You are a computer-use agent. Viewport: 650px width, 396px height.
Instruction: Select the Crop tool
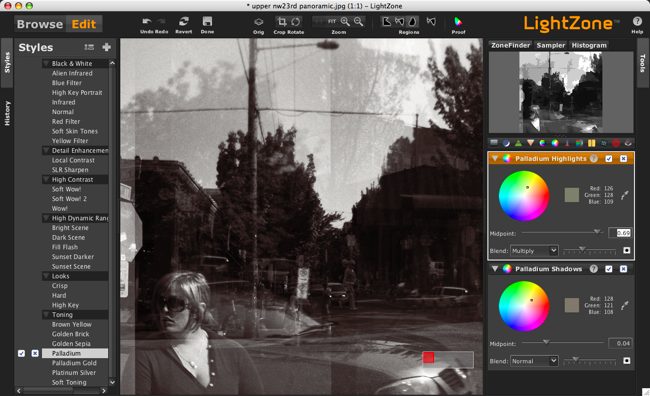point(282,22)
